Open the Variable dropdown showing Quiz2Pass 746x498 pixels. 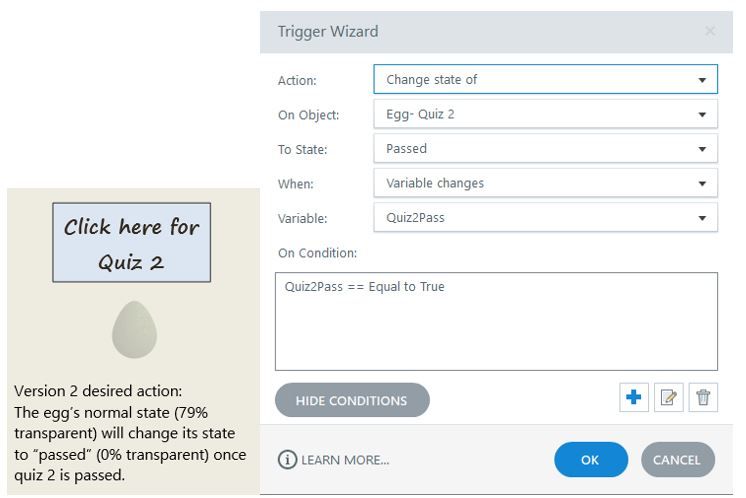(x=545, y=217)
